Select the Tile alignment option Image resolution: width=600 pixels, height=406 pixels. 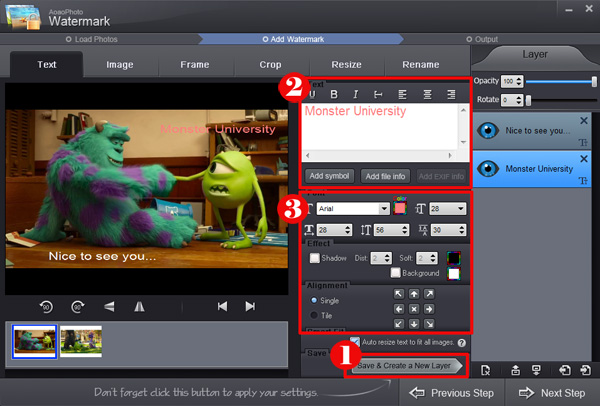click(314, 315)
